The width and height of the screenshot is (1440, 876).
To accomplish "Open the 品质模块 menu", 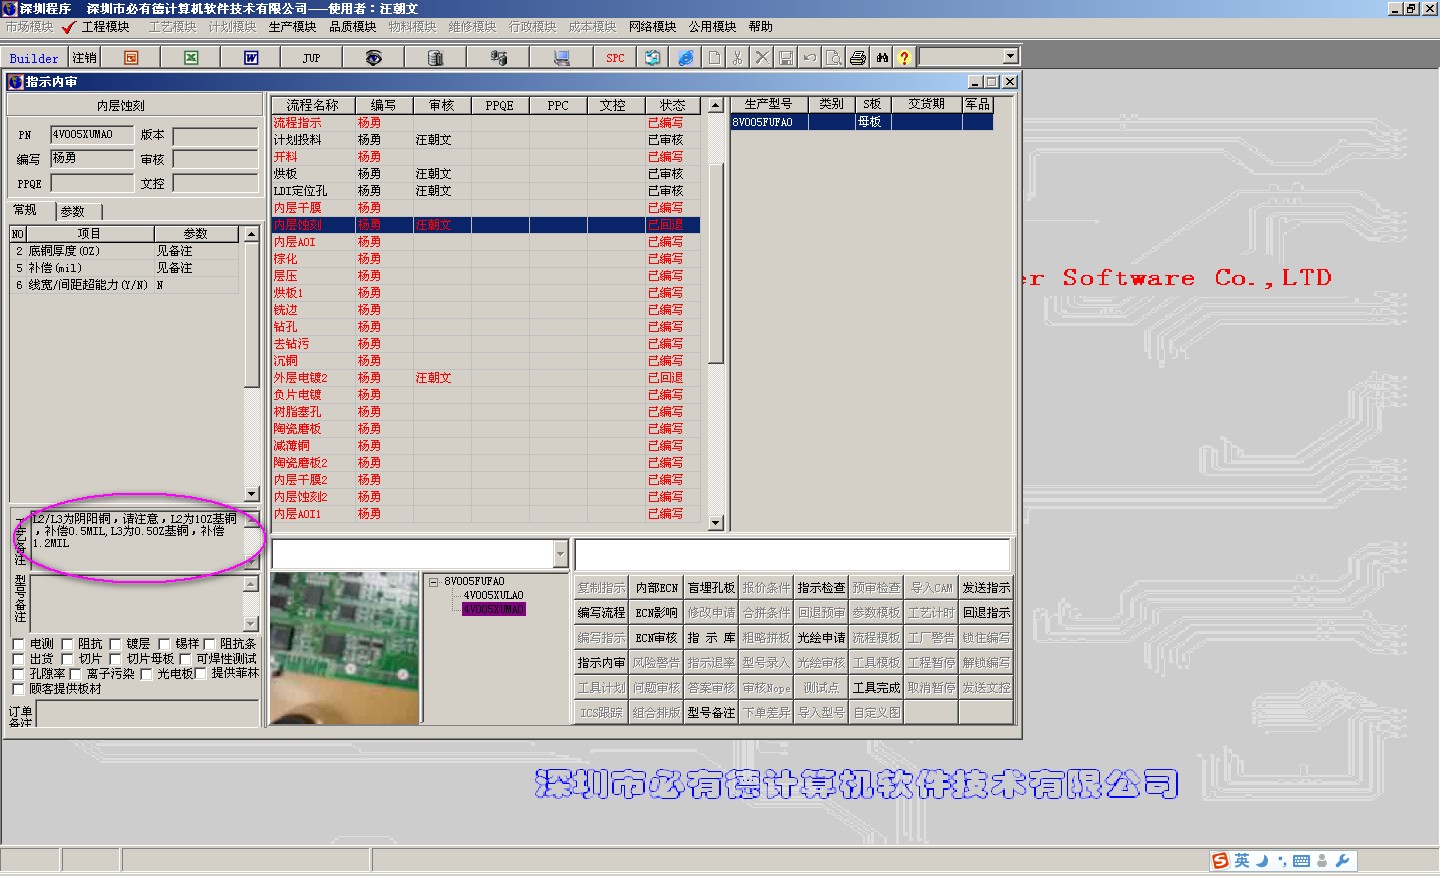I will click(x=352, y=27).
